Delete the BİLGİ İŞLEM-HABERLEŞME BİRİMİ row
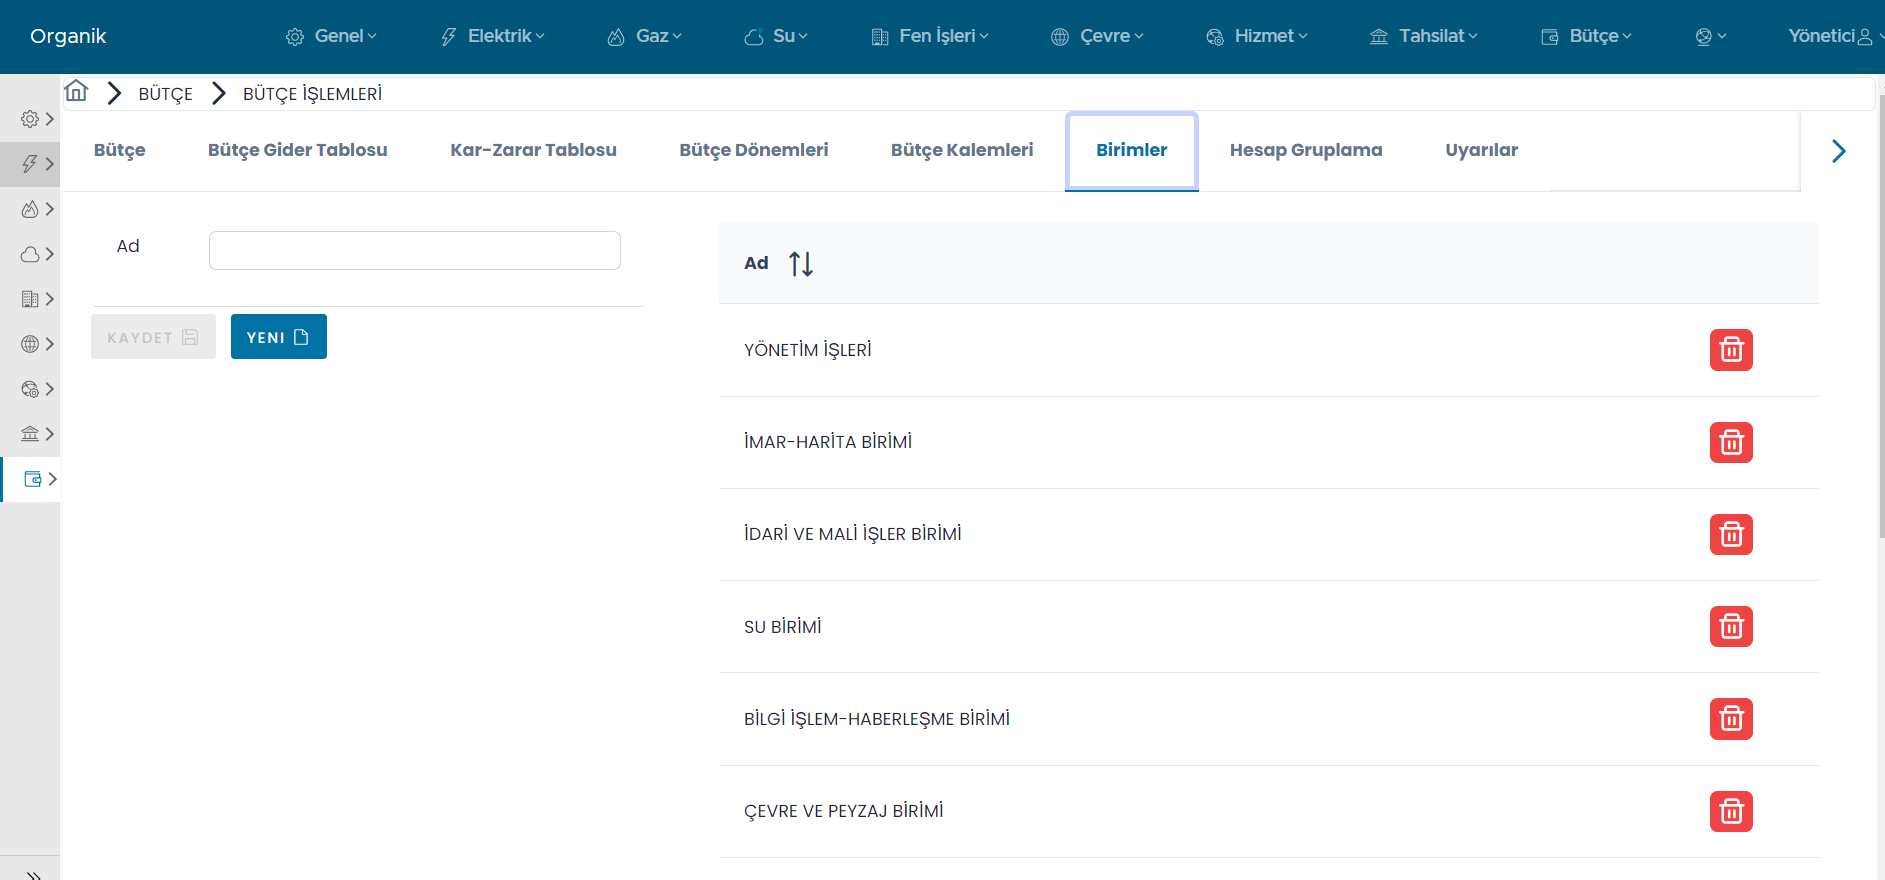The image size is (1885, 880). click(1730, 719)
